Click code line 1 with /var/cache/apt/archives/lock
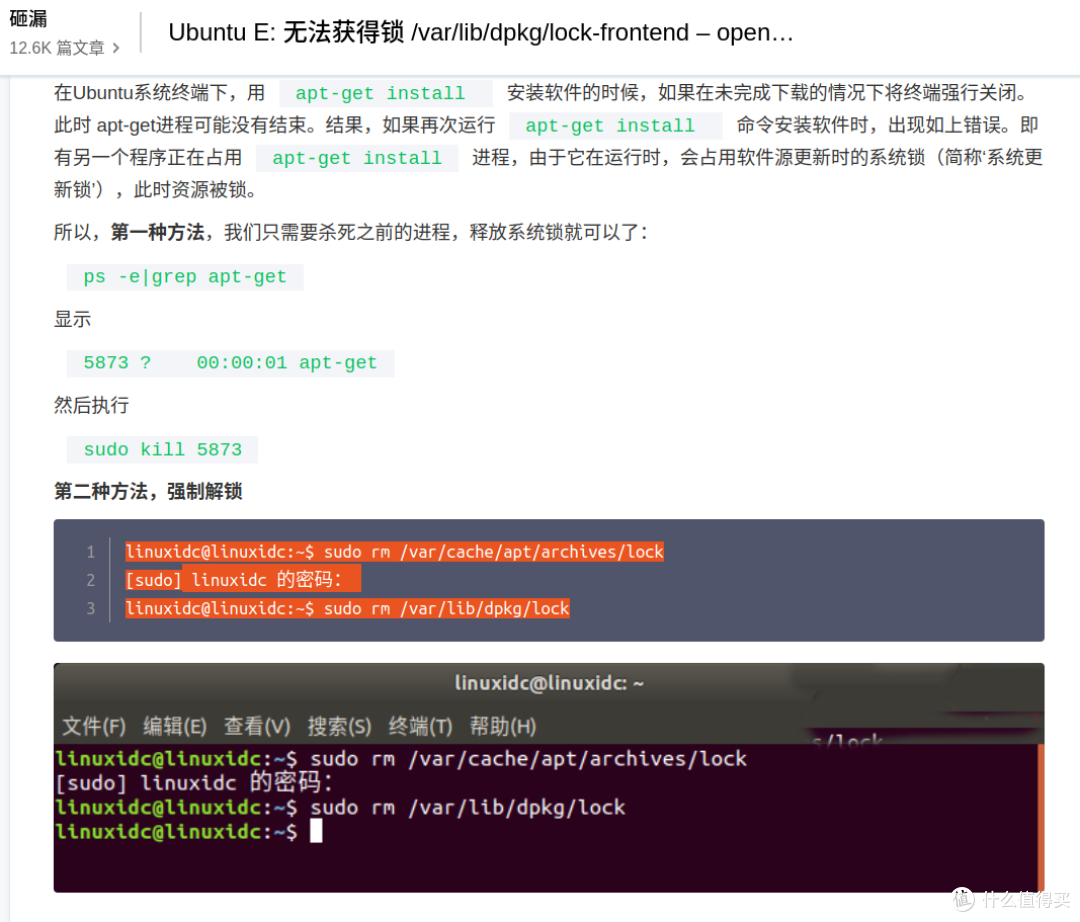Screen dimensions: 1080x922 coord(394,552)
